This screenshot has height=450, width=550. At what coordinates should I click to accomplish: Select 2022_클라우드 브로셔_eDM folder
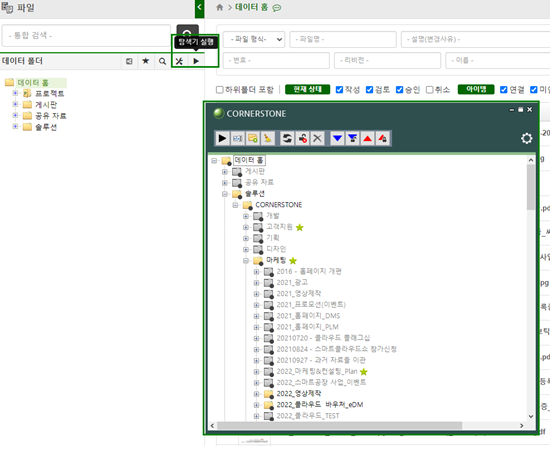point(320,405)
